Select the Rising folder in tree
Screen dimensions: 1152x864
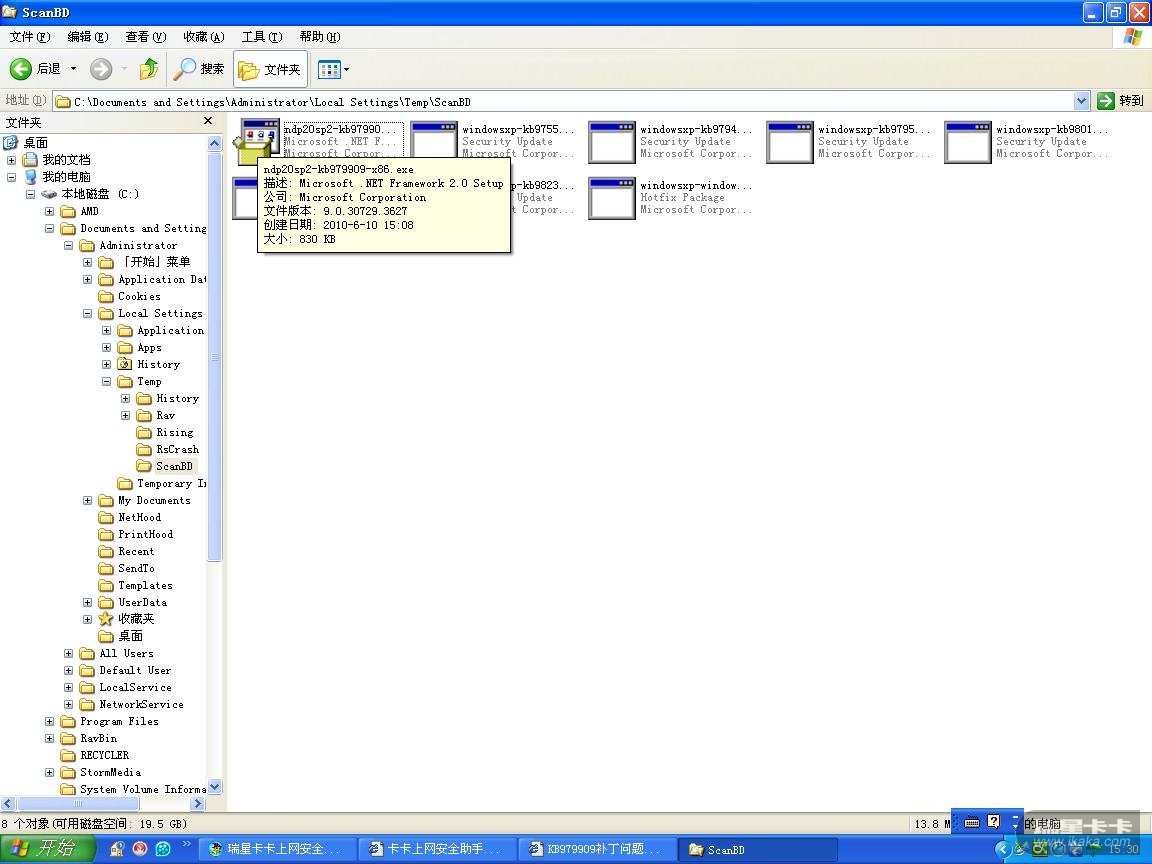(x=174, y=433)
